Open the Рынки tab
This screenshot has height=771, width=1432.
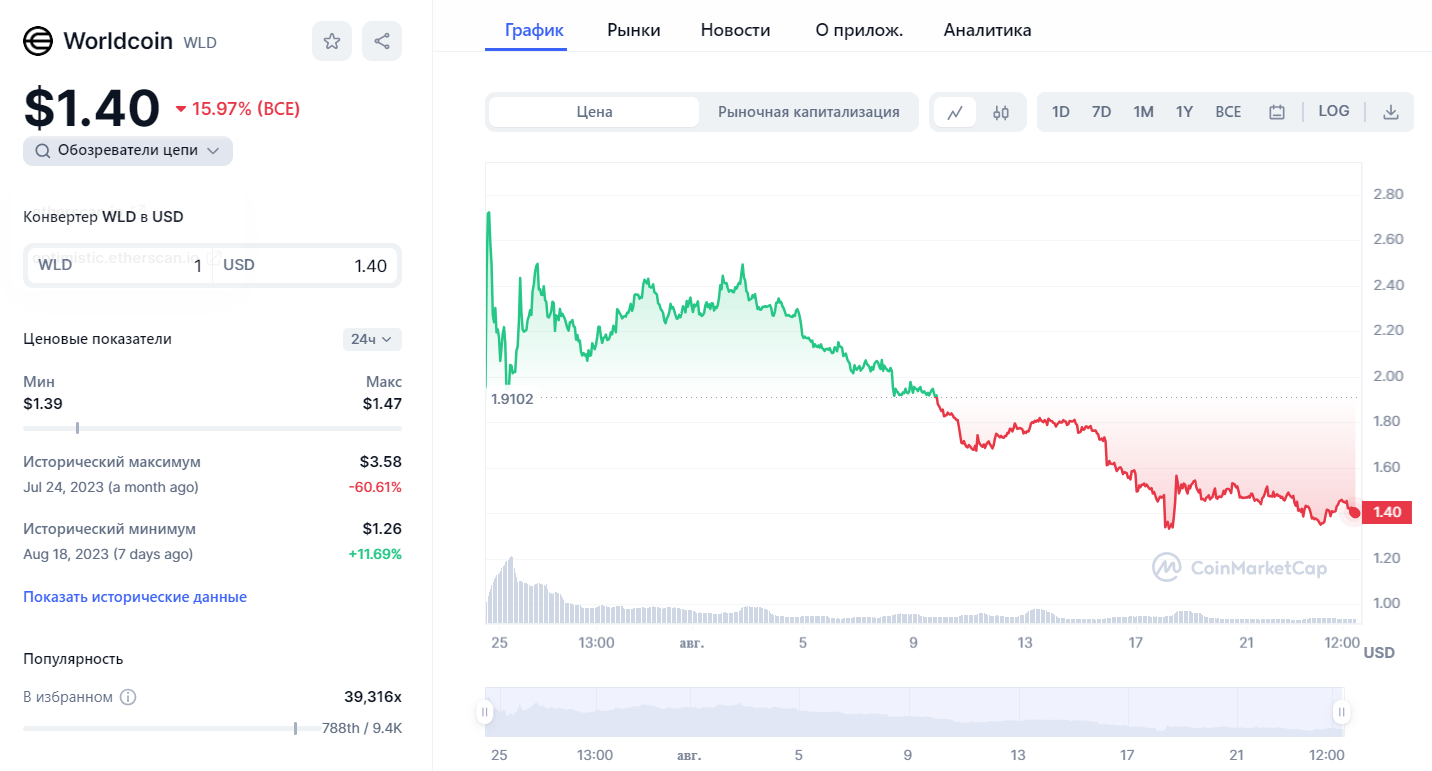(x=634, y=30)
